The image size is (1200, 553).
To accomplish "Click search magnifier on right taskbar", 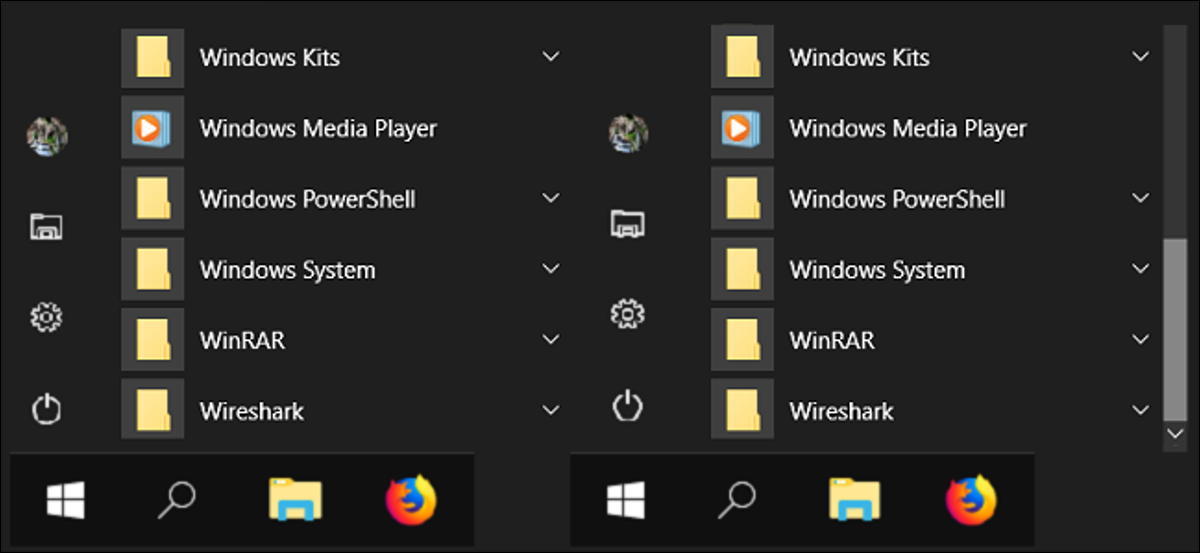I will click(737, 499).
